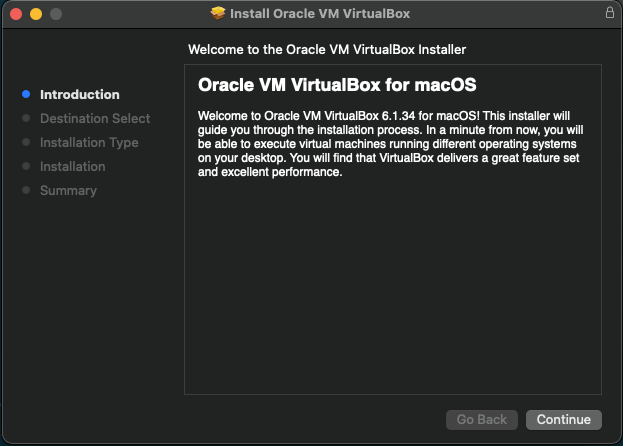Click the "Welcome to the Oracle VM VirtualBox Installer" subtitle
The width and height of the screenshot is (623, 446).
[x=327, y=49]
